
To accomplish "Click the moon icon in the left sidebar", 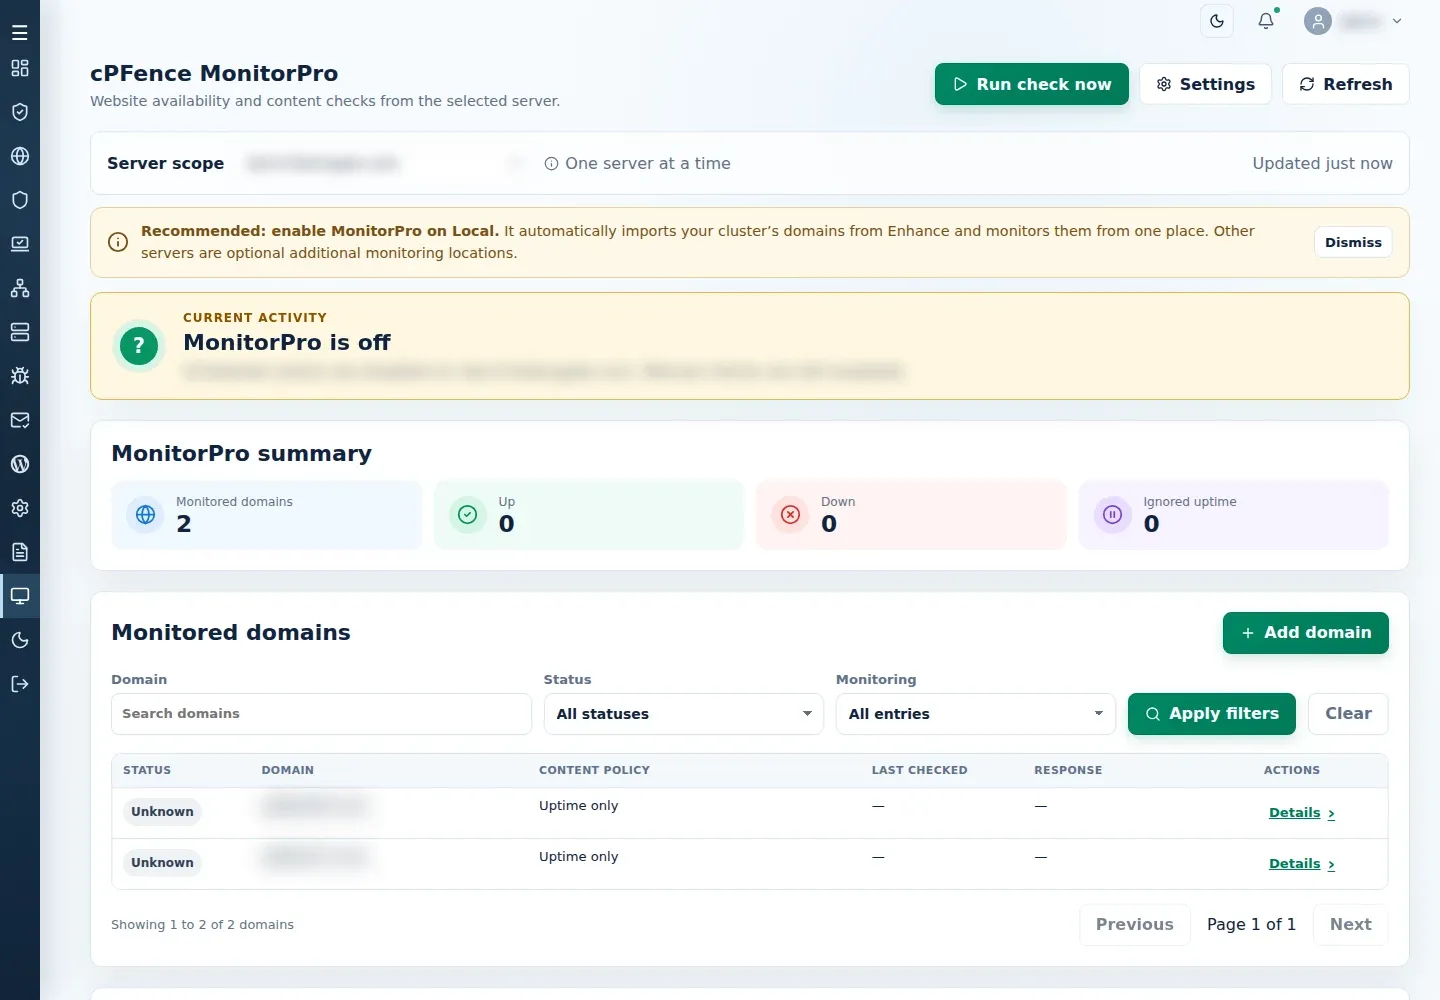I will click(x=20, y=640).
